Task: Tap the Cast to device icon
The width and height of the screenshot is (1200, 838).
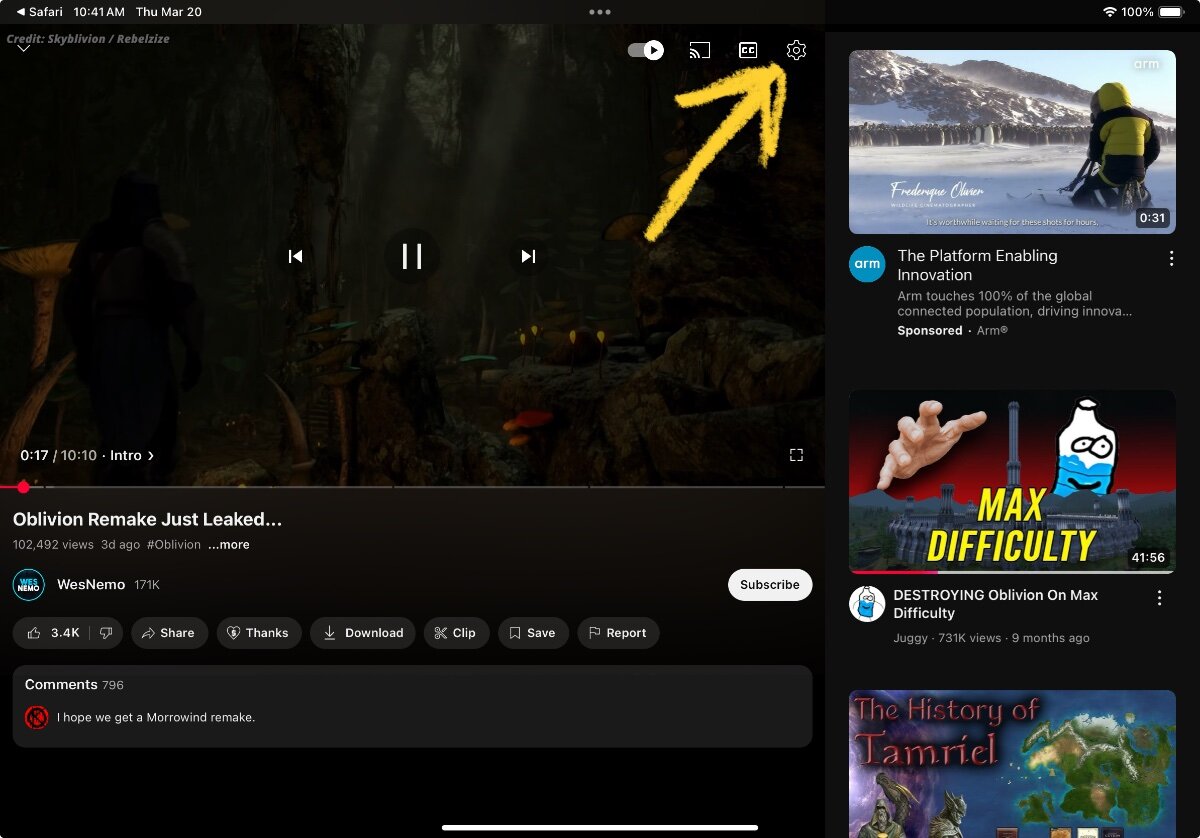Action: (x=700, y=50)
